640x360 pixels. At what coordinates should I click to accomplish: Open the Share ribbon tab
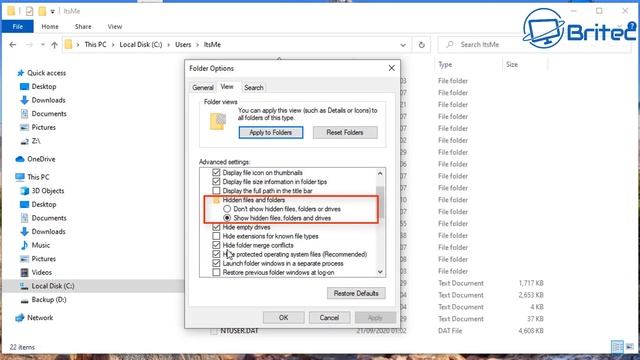pos(83,27)
